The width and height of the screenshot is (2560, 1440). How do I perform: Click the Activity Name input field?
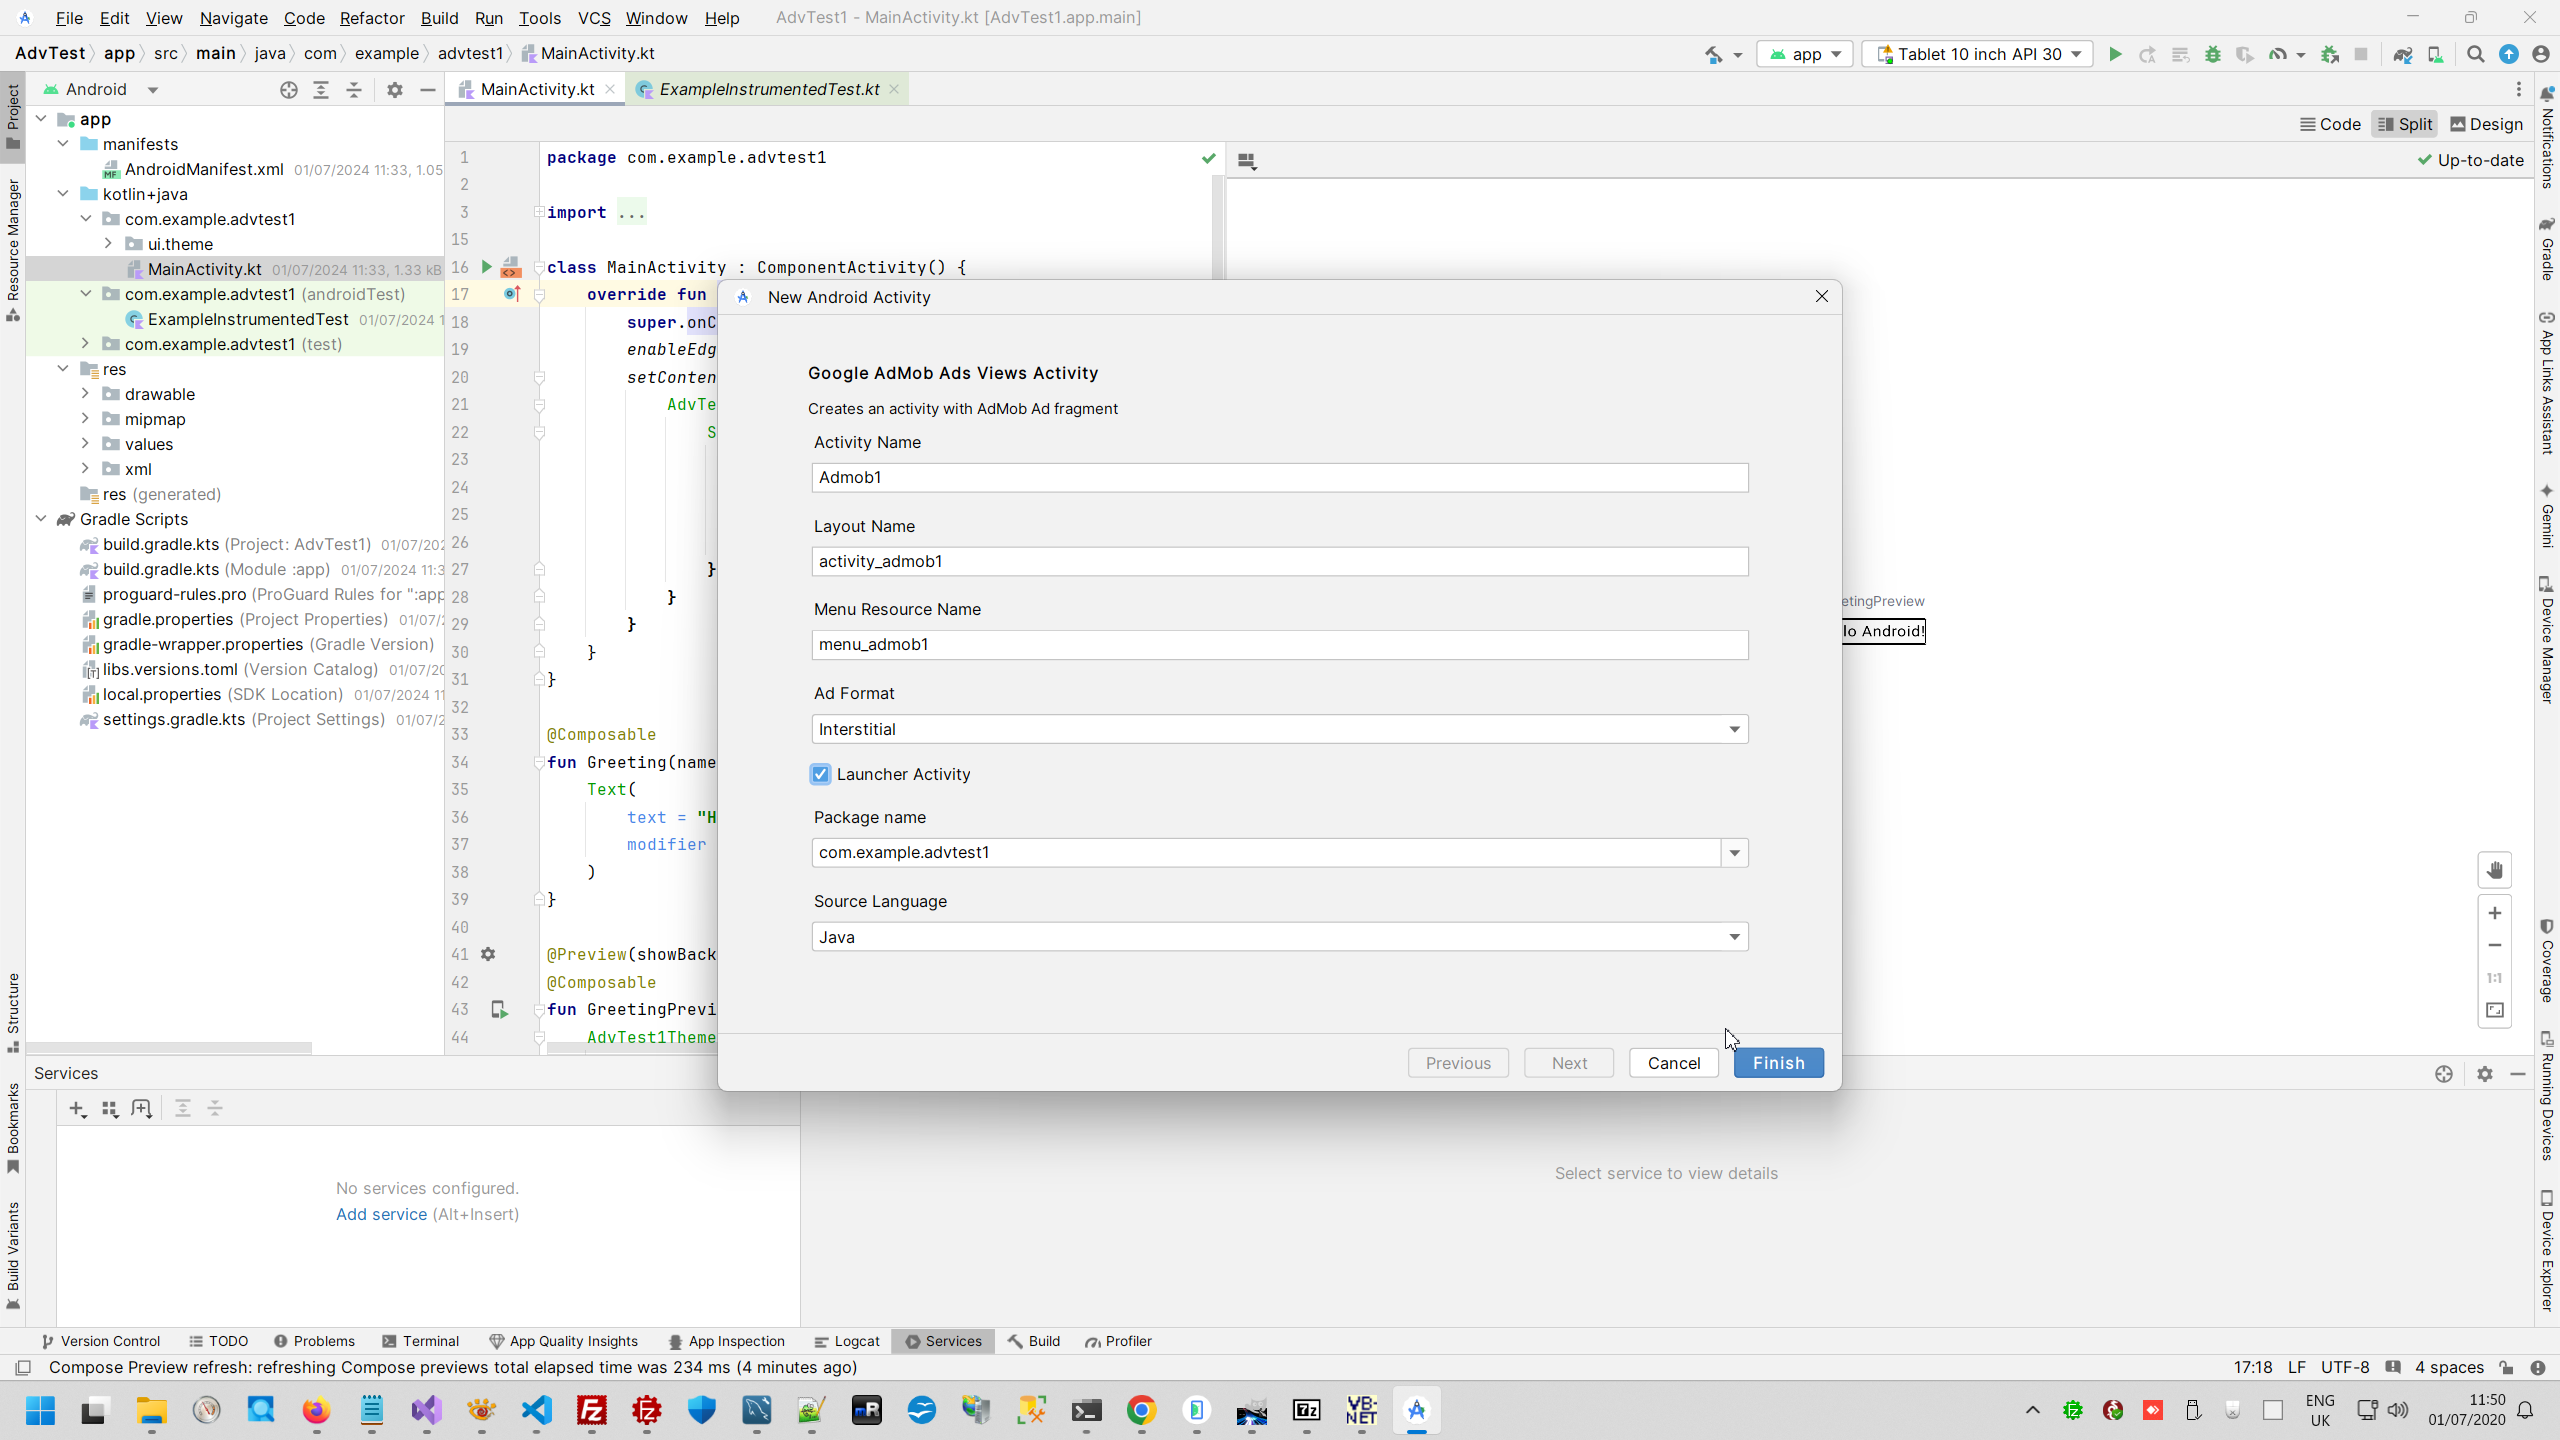coord(1279,477)
